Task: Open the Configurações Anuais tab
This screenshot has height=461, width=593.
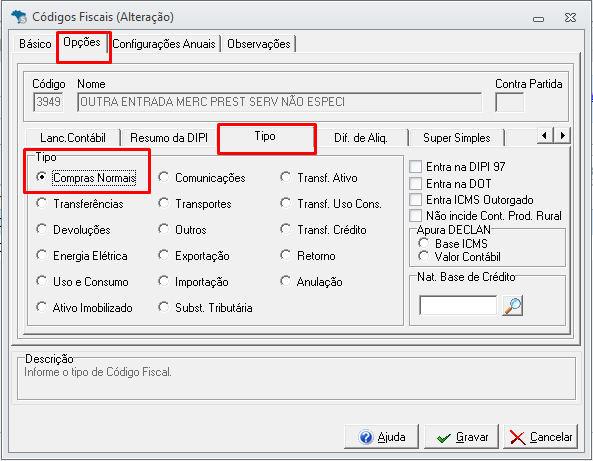Action: tap(164, 44)
